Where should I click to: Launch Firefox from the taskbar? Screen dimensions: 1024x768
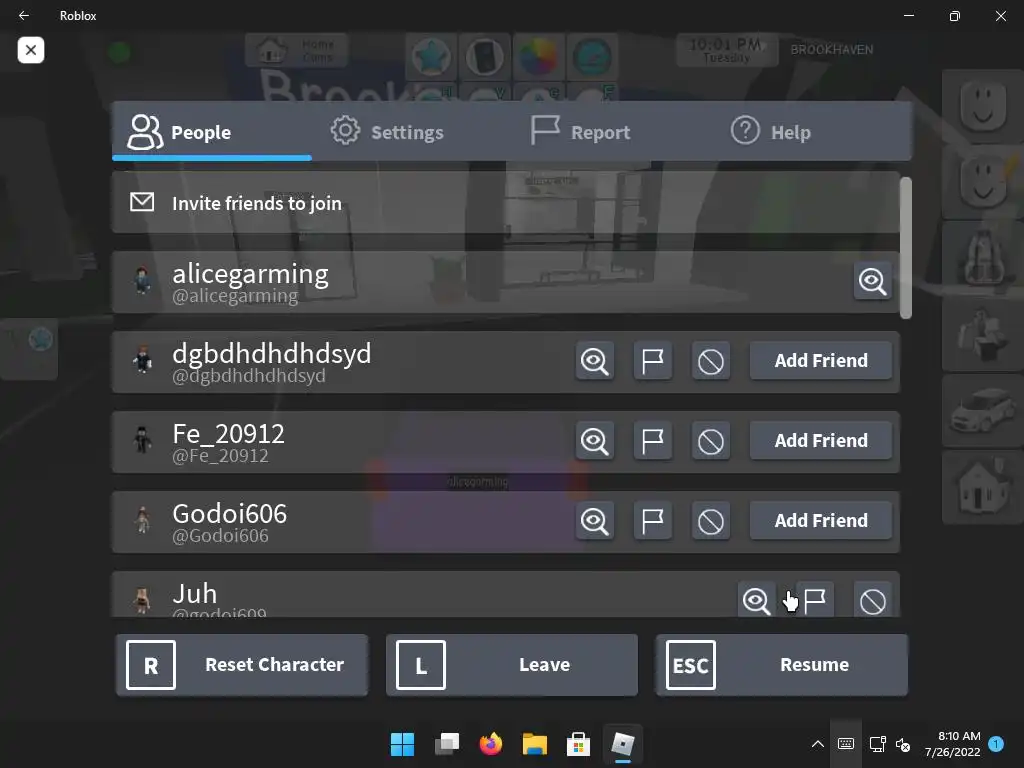490,744
